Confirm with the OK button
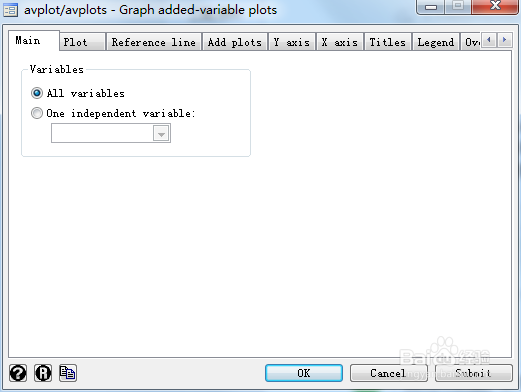Image resolution: width=521 pixels, height=392 pixels. click(304, 373)
